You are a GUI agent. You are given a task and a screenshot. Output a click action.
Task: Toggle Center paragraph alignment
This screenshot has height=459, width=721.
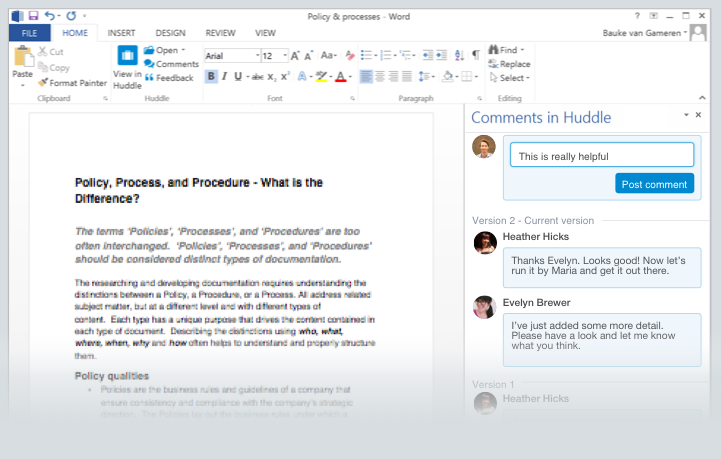(x=380, y=76)
